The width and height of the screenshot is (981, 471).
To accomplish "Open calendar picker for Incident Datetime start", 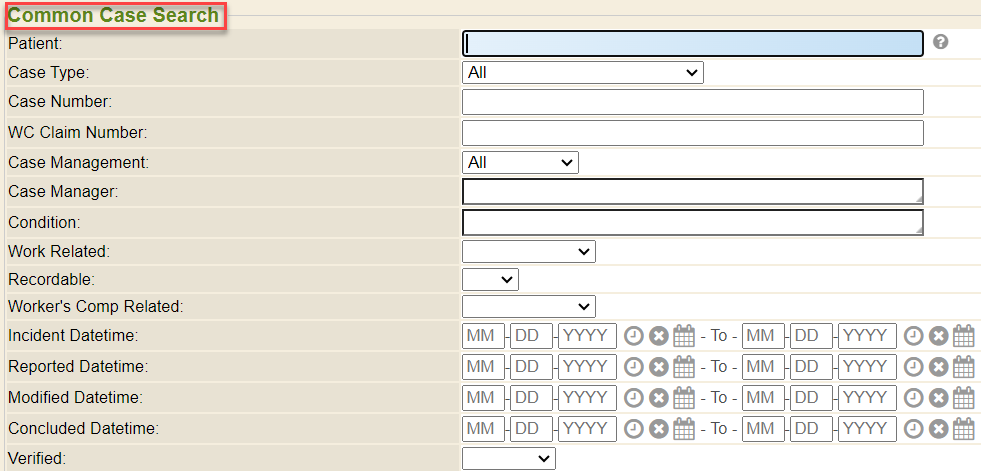I will (x=683, y=336).
